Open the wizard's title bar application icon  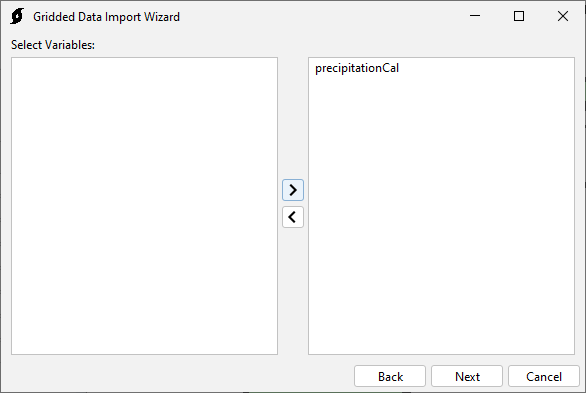17,16
